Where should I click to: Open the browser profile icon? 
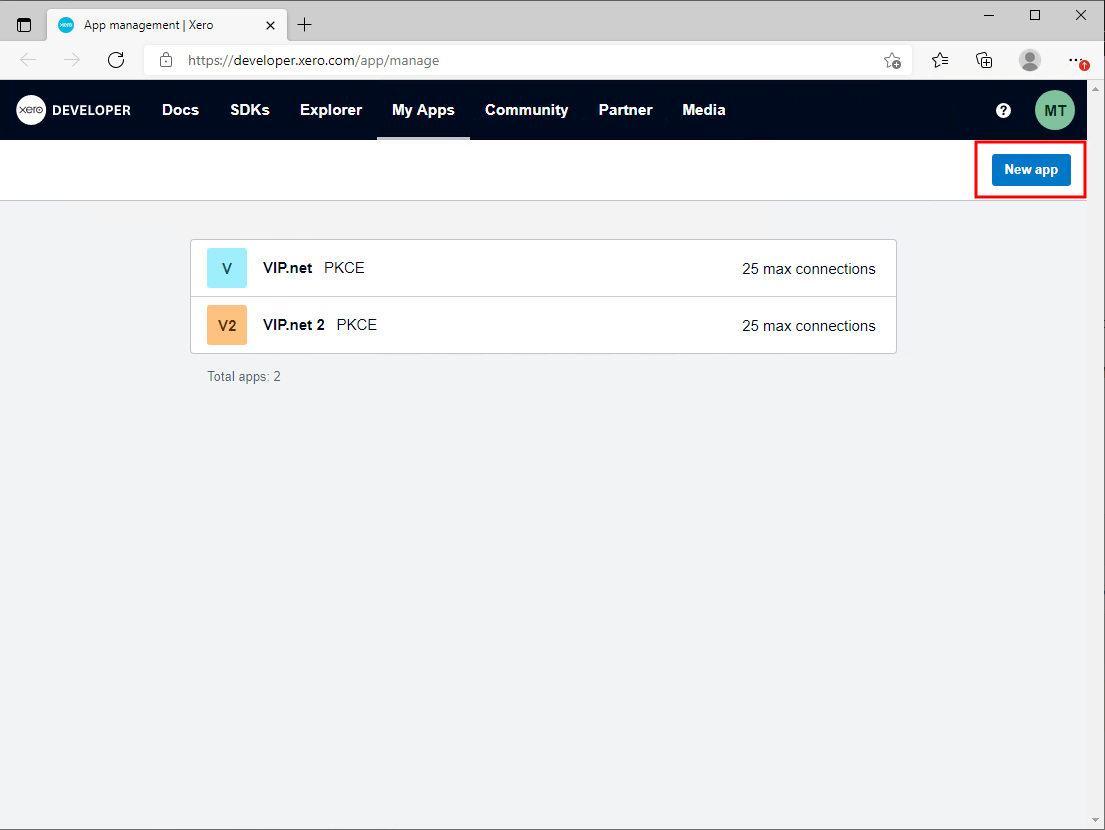click(1030, 61)
